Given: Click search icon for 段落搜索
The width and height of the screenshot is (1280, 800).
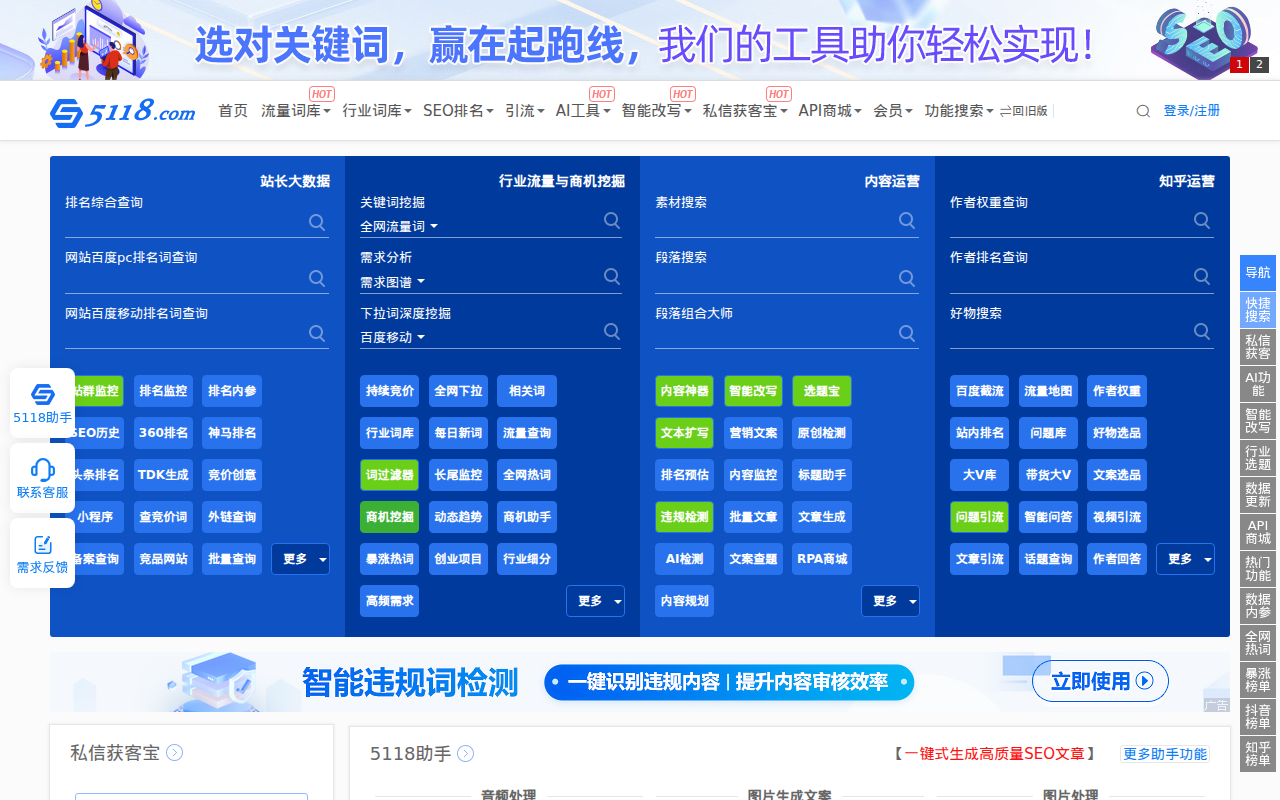Looking at the screenshot, I should coord(907,278).
